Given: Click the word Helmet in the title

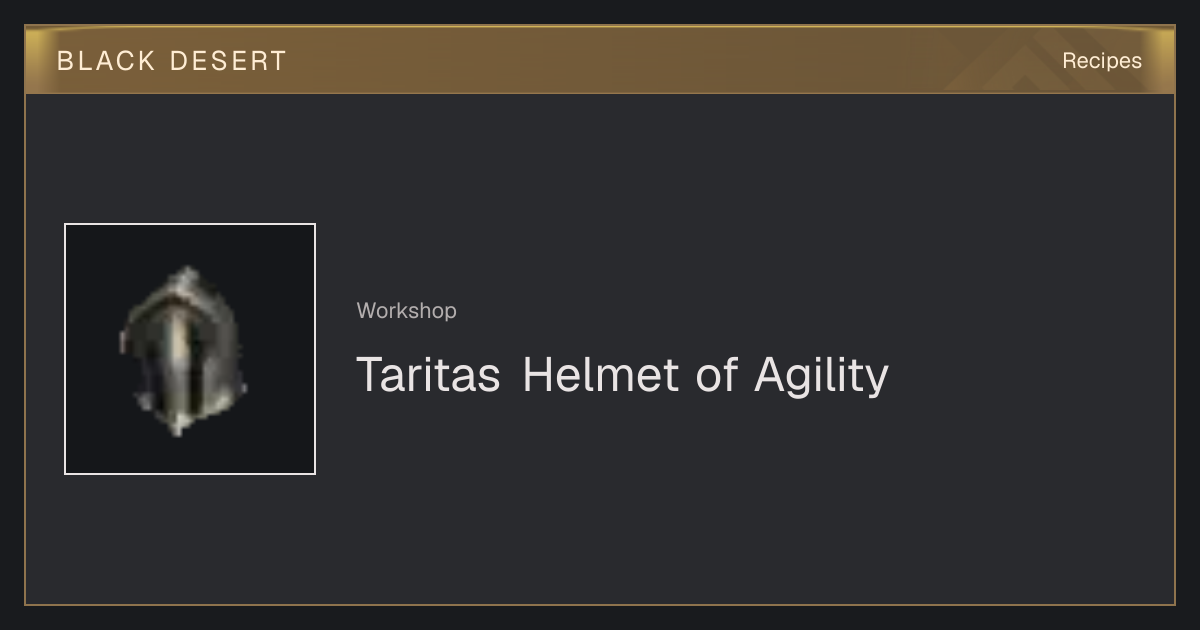Looking at the screenshot, I should point(600,375).
